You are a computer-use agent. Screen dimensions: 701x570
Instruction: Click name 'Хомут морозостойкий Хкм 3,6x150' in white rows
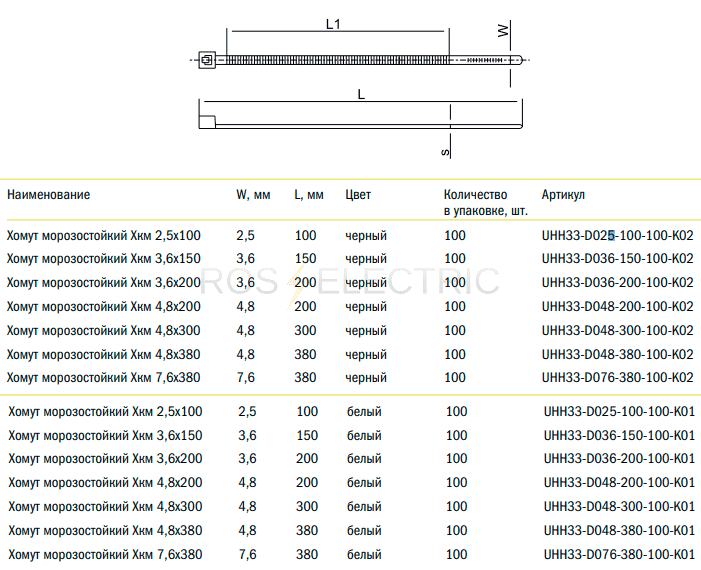click(106, 436)
